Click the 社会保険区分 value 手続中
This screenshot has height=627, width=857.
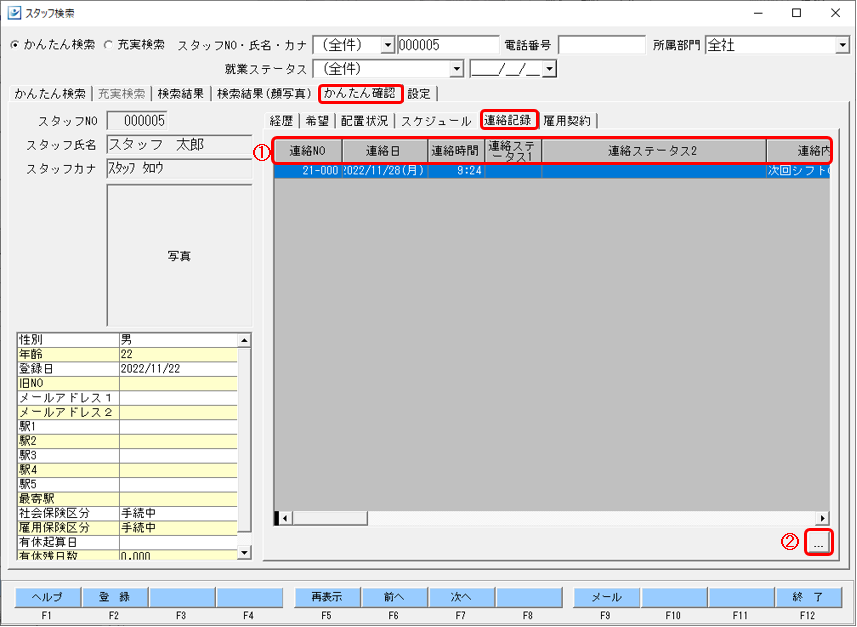point(178,513)
